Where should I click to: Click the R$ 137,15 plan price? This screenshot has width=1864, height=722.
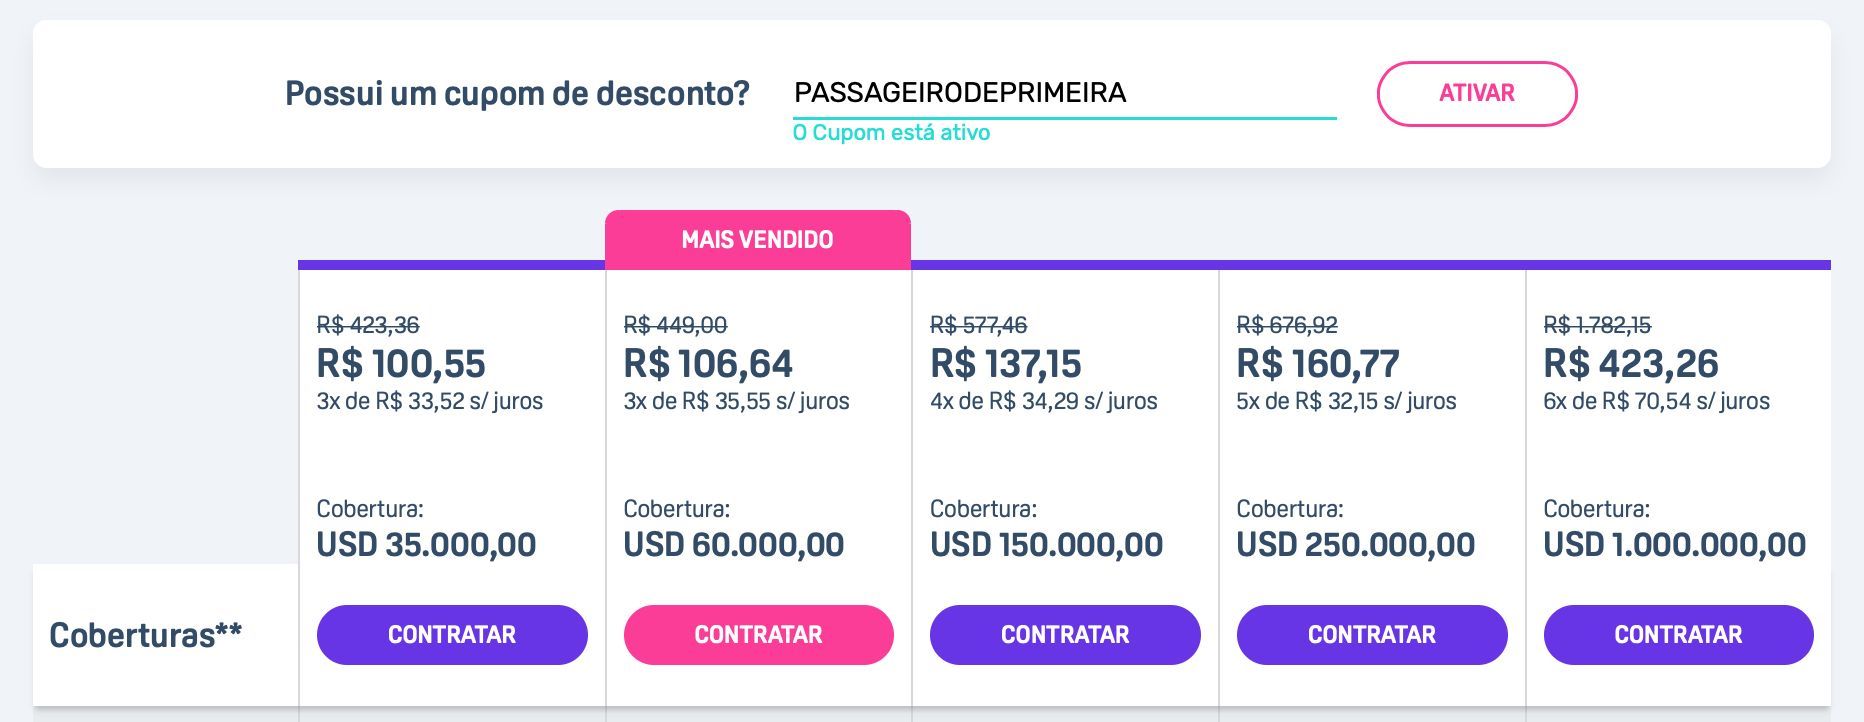pos(1006,363)
